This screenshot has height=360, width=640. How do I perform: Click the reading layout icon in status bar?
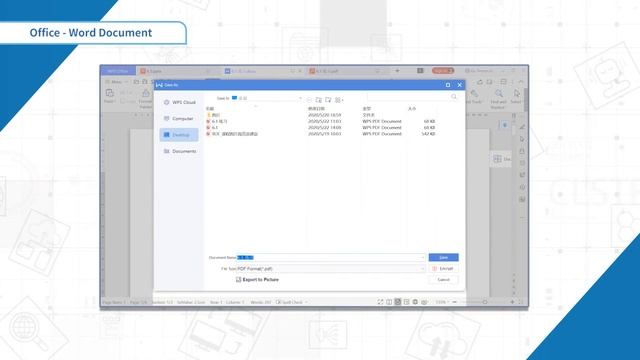(389, 302)
